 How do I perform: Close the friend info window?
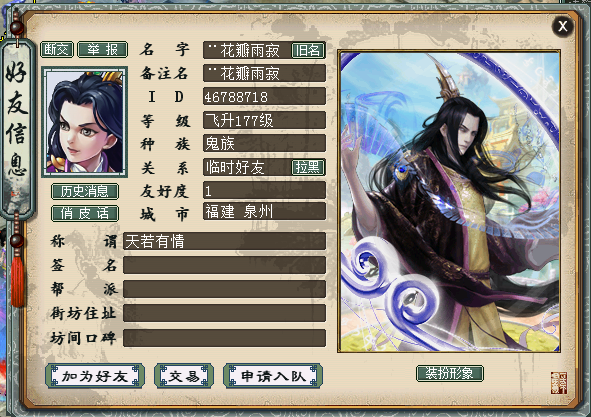point(563,26)
